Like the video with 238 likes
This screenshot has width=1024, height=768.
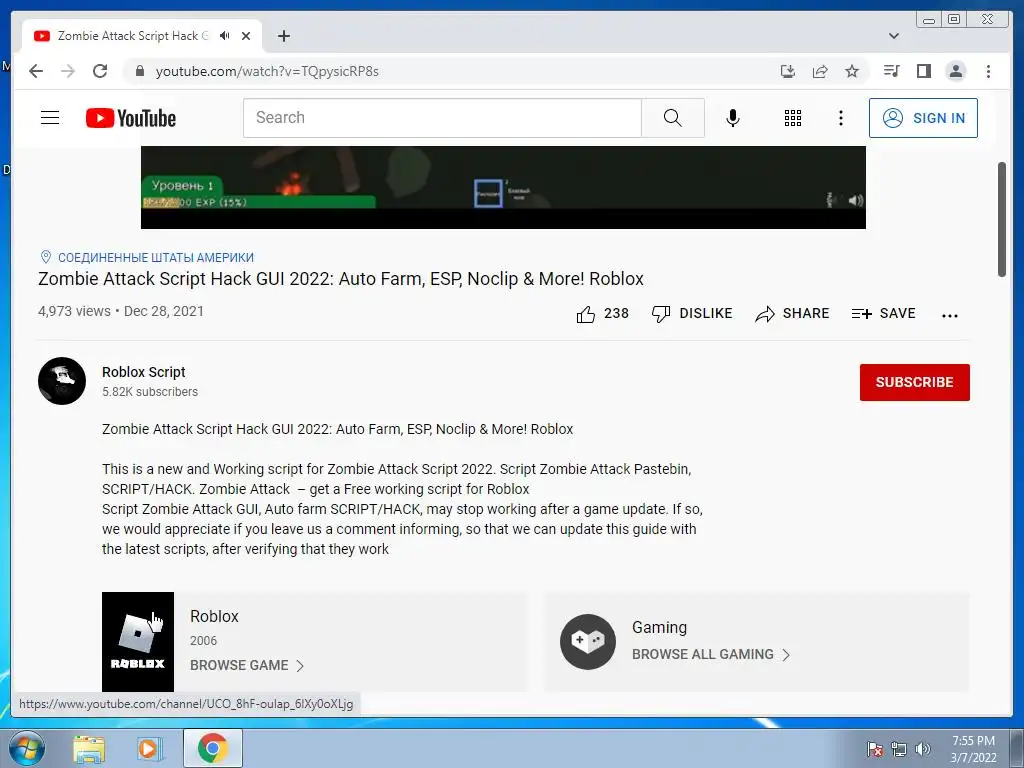[602, 314]
